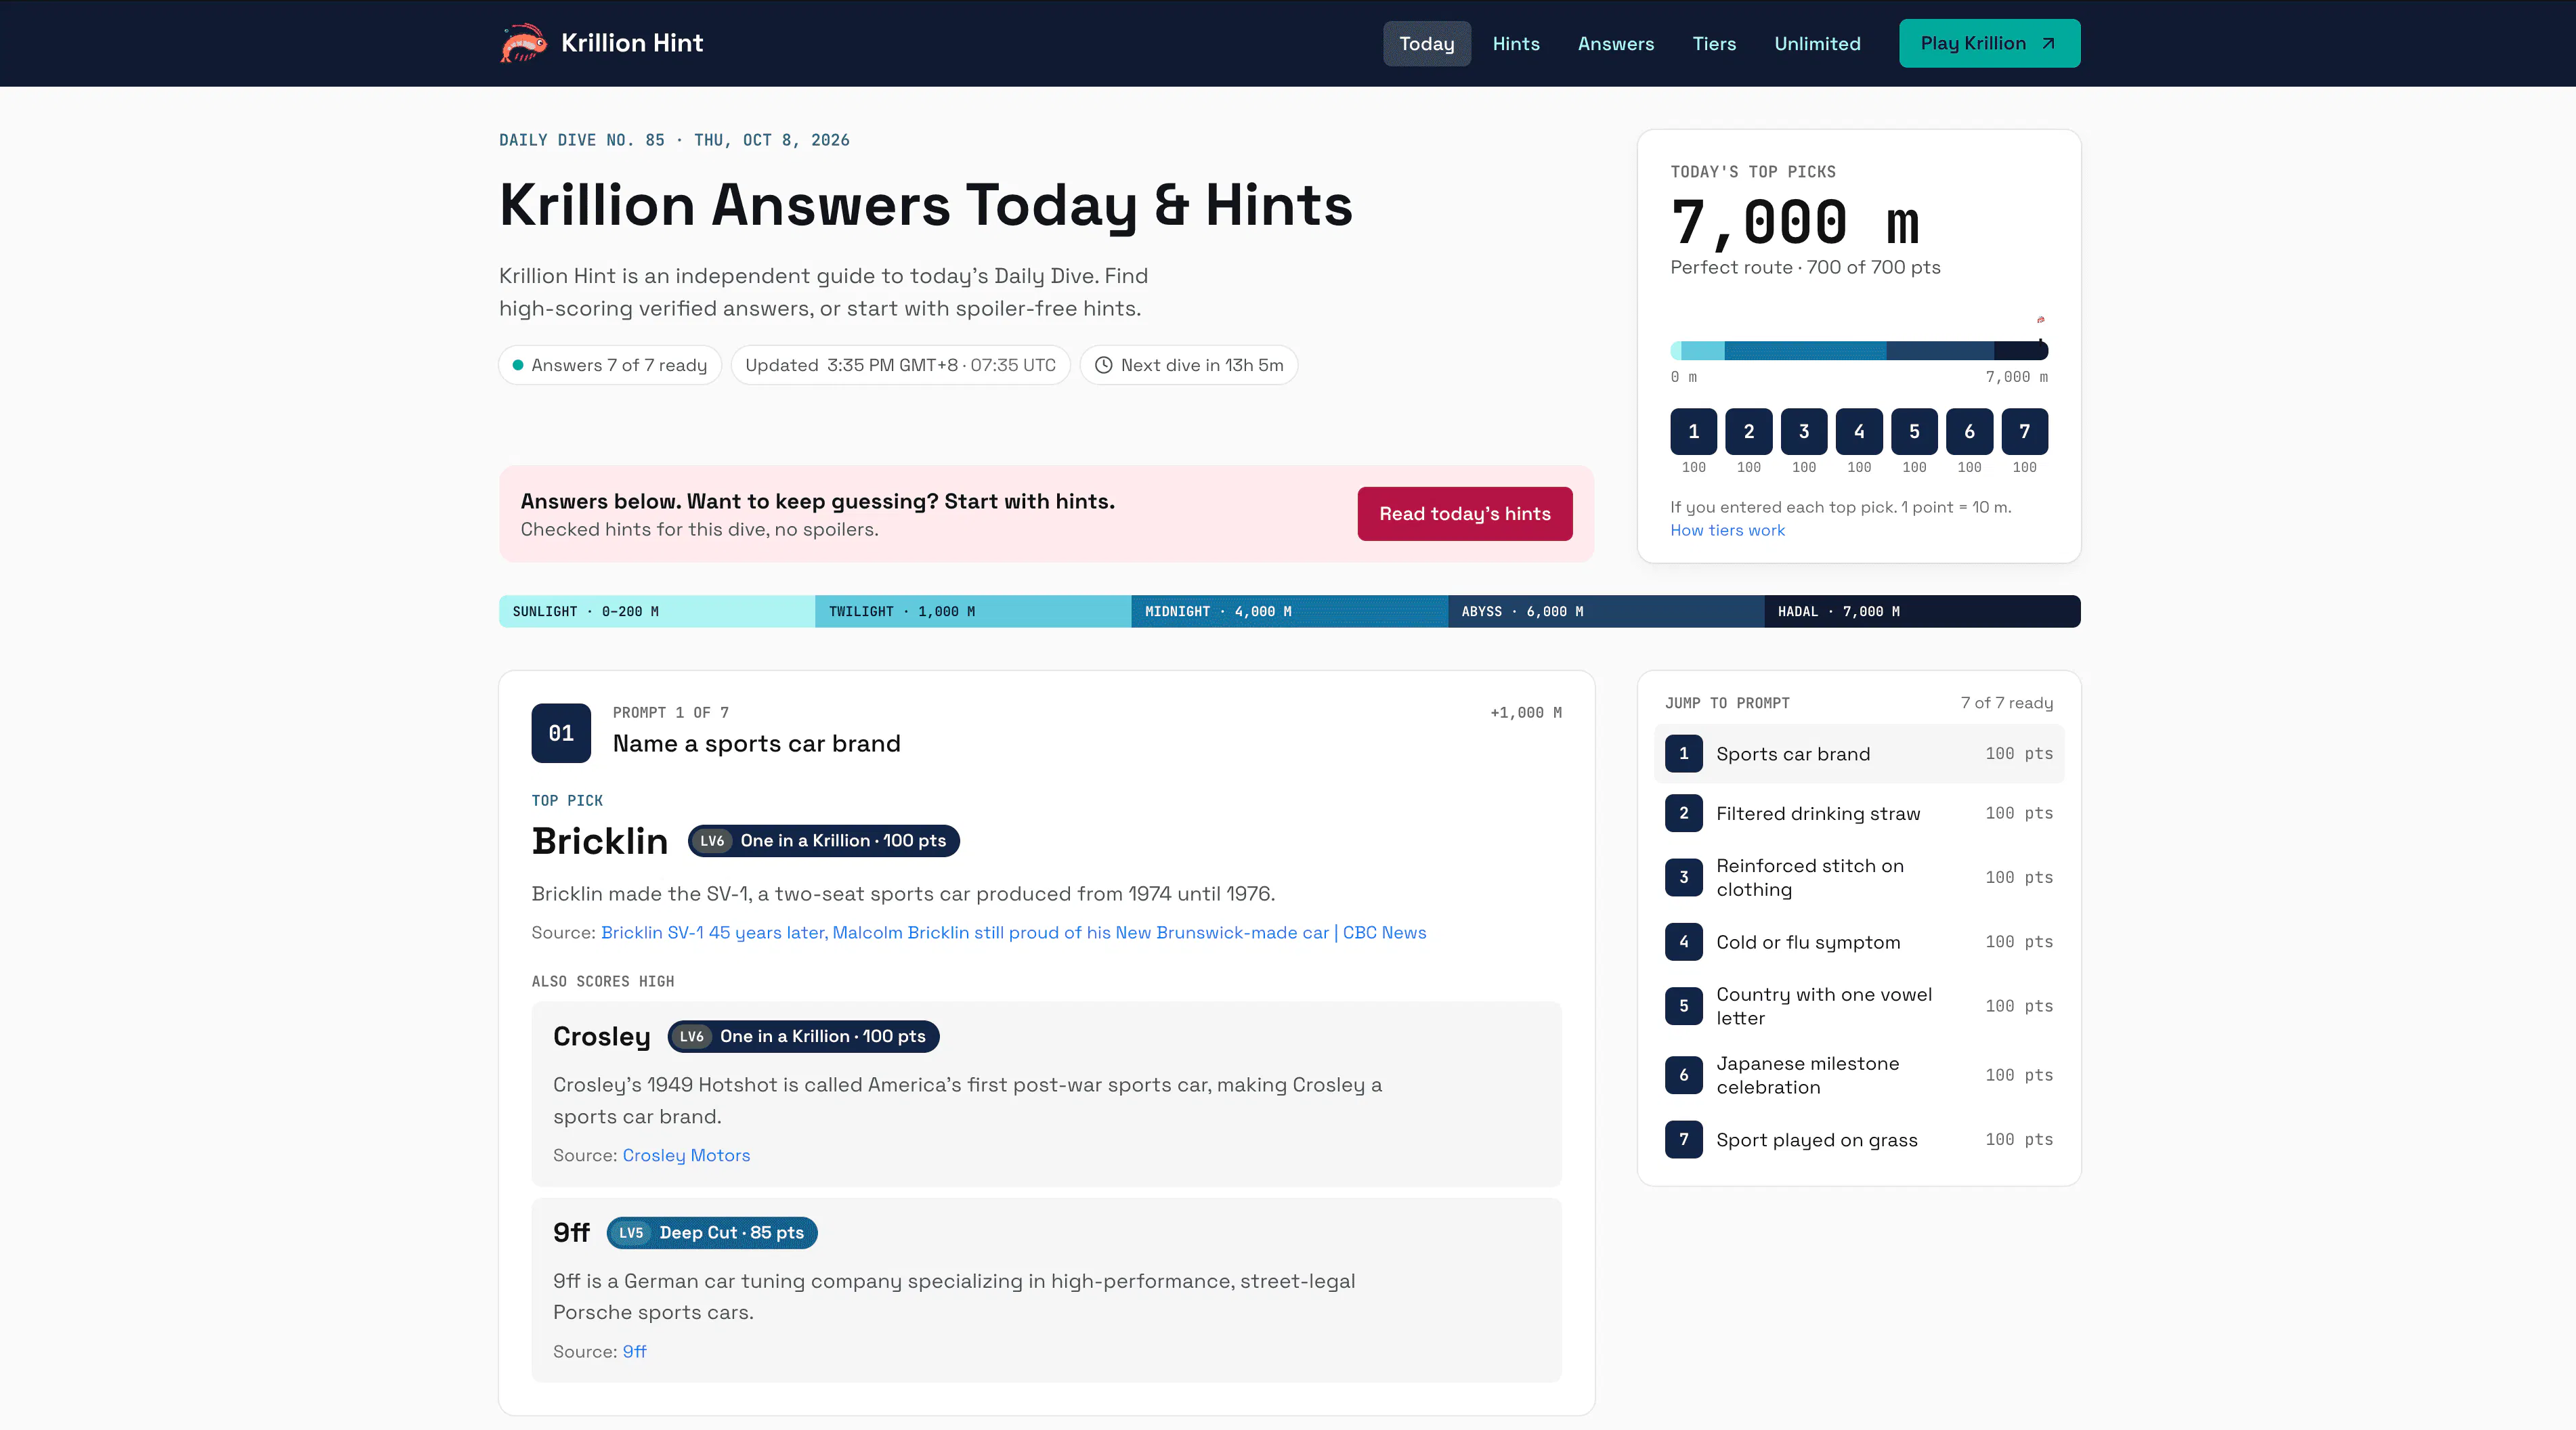Click the Krillion Hint shrimp logo

pos(523,43)
